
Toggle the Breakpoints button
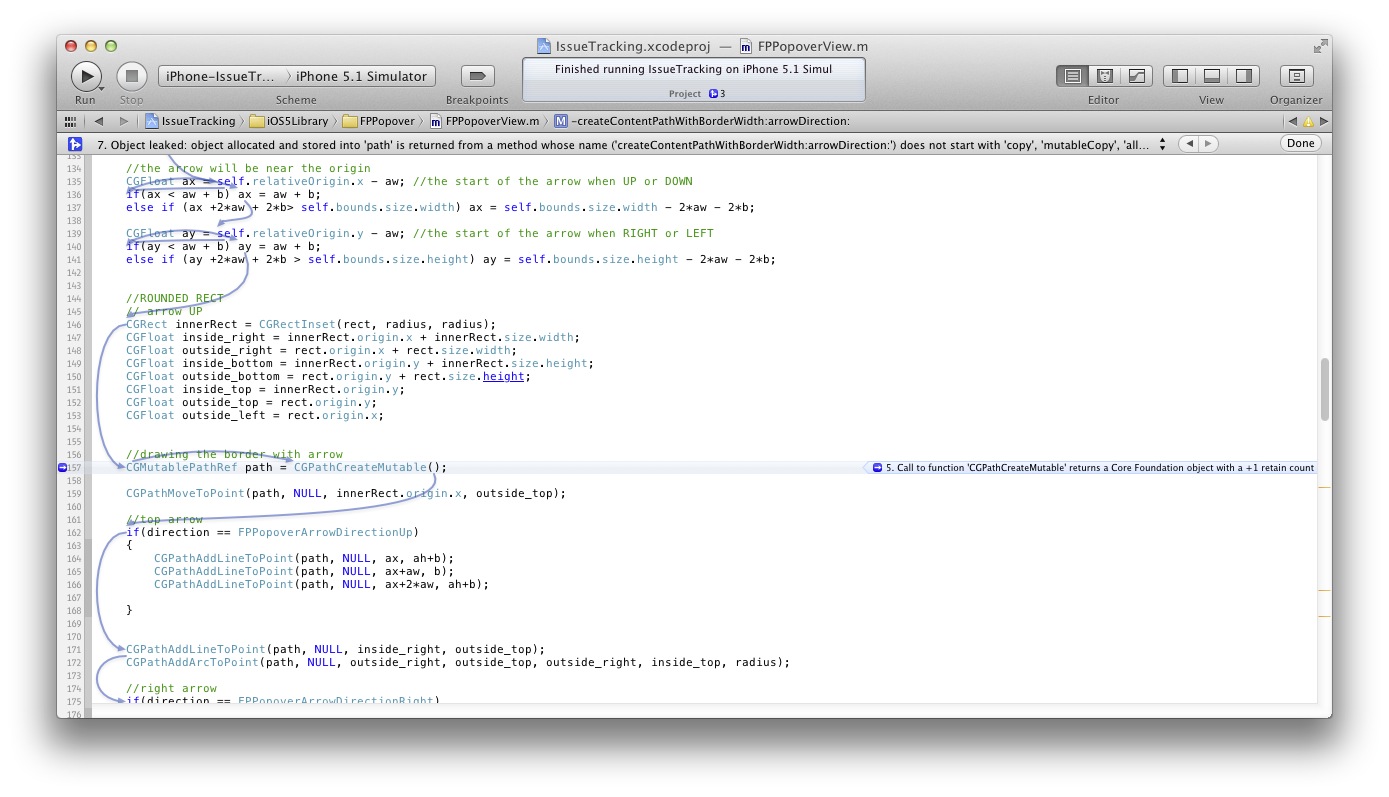(x=477, y=76)
